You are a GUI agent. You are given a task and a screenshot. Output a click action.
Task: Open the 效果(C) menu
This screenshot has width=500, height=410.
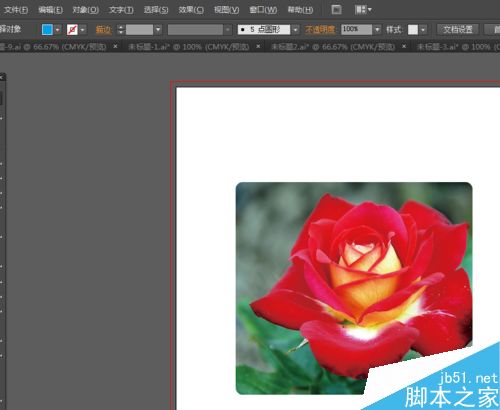point(191,10)
